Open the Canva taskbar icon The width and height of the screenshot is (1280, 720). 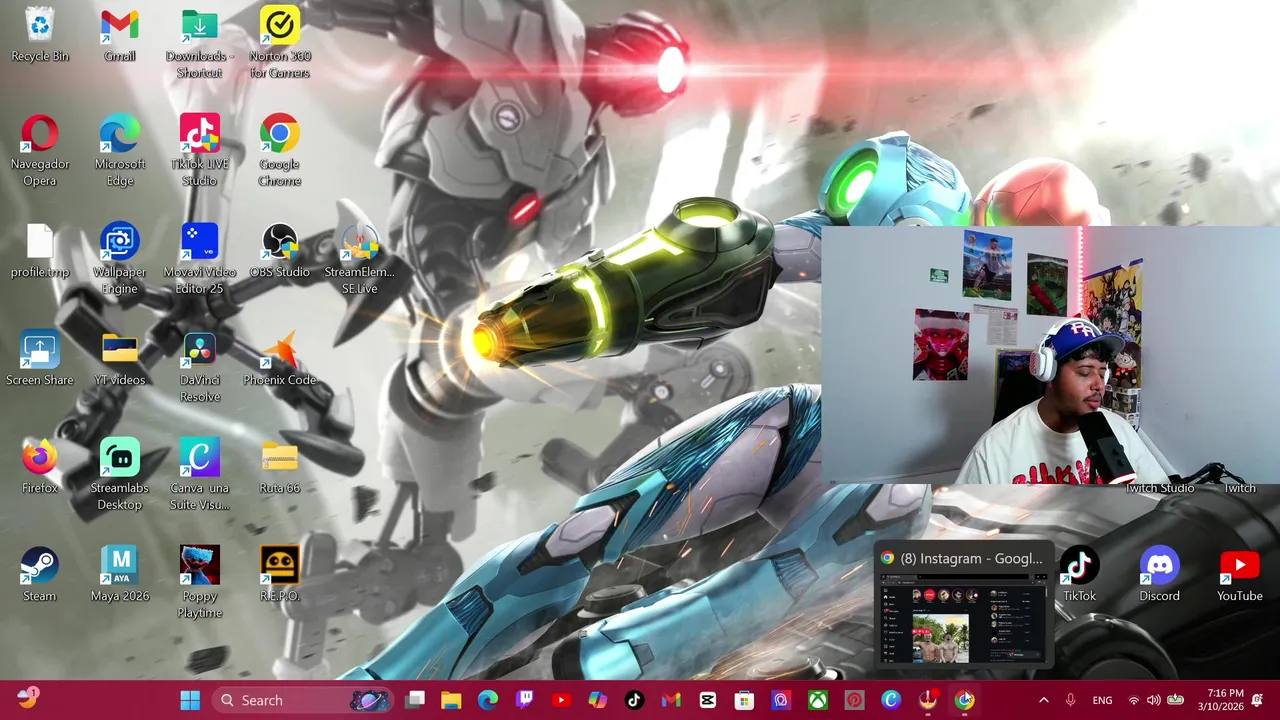891,700
